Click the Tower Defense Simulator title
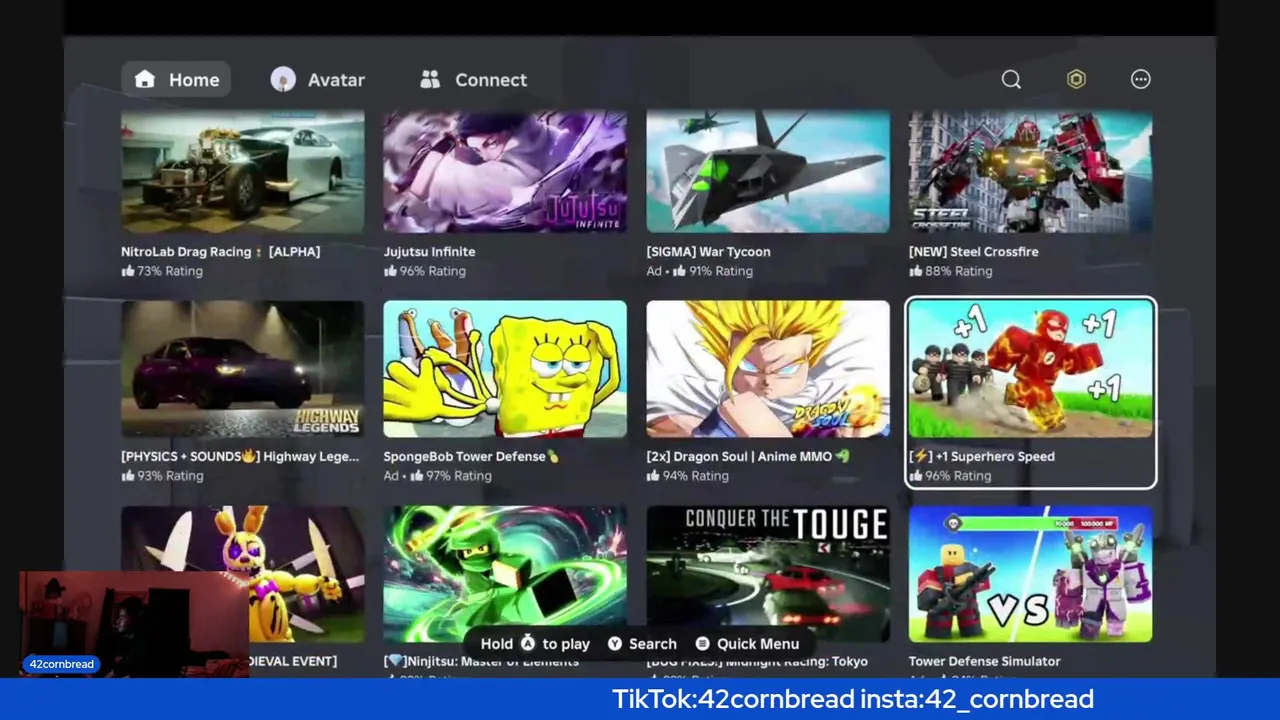 pyautogui.click(x=984, y=661)
